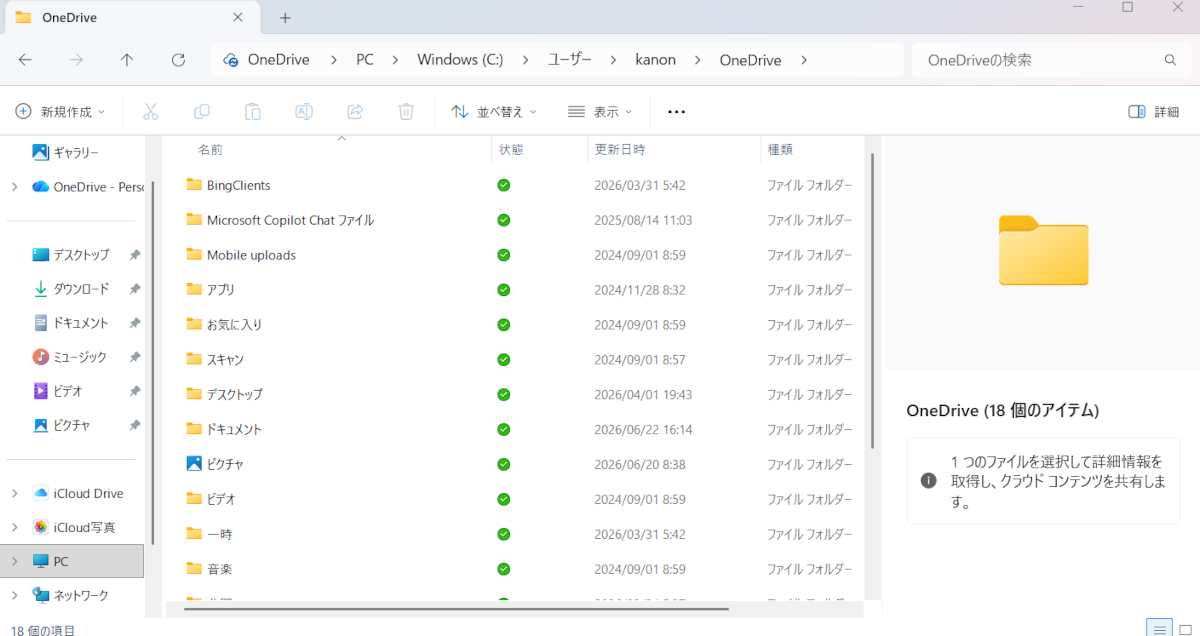Screen dimensions: 1200x636
Task: Go up one folder level arrow
Action: click(127, 60)
